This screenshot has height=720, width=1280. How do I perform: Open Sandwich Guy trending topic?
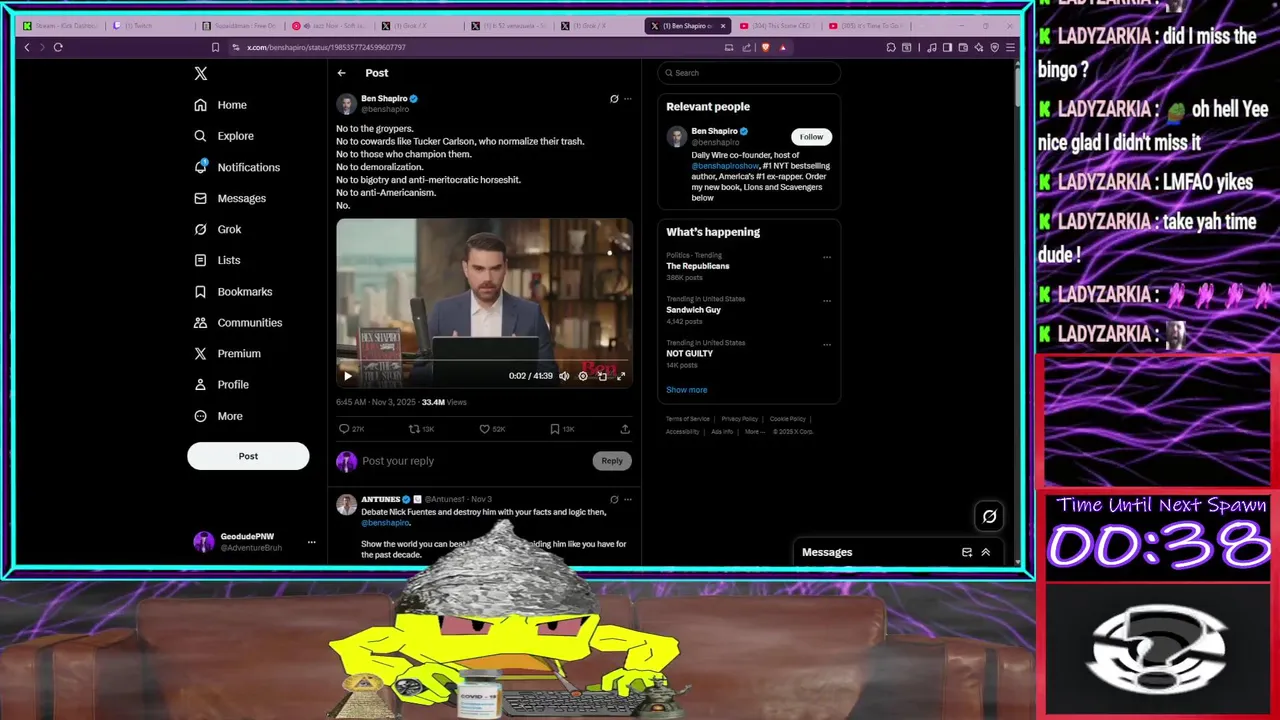[x=693, y=310]
